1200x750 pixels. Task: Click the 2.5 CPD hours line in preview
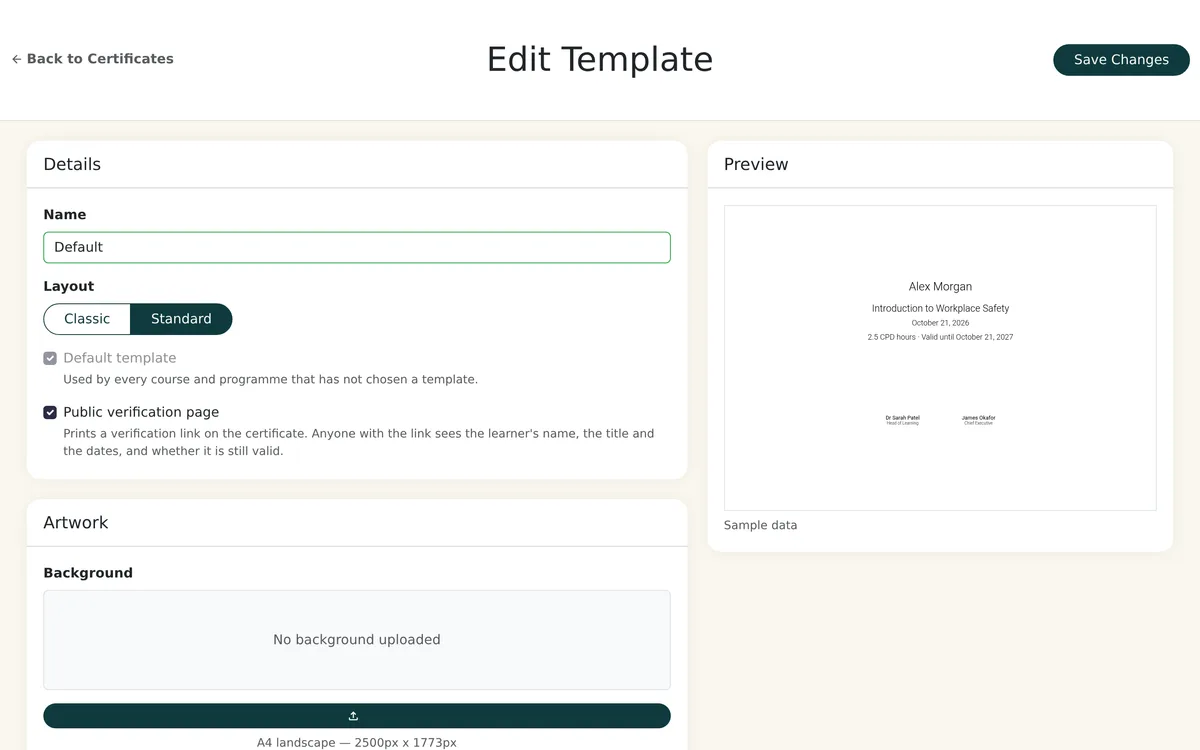(940, 337)
